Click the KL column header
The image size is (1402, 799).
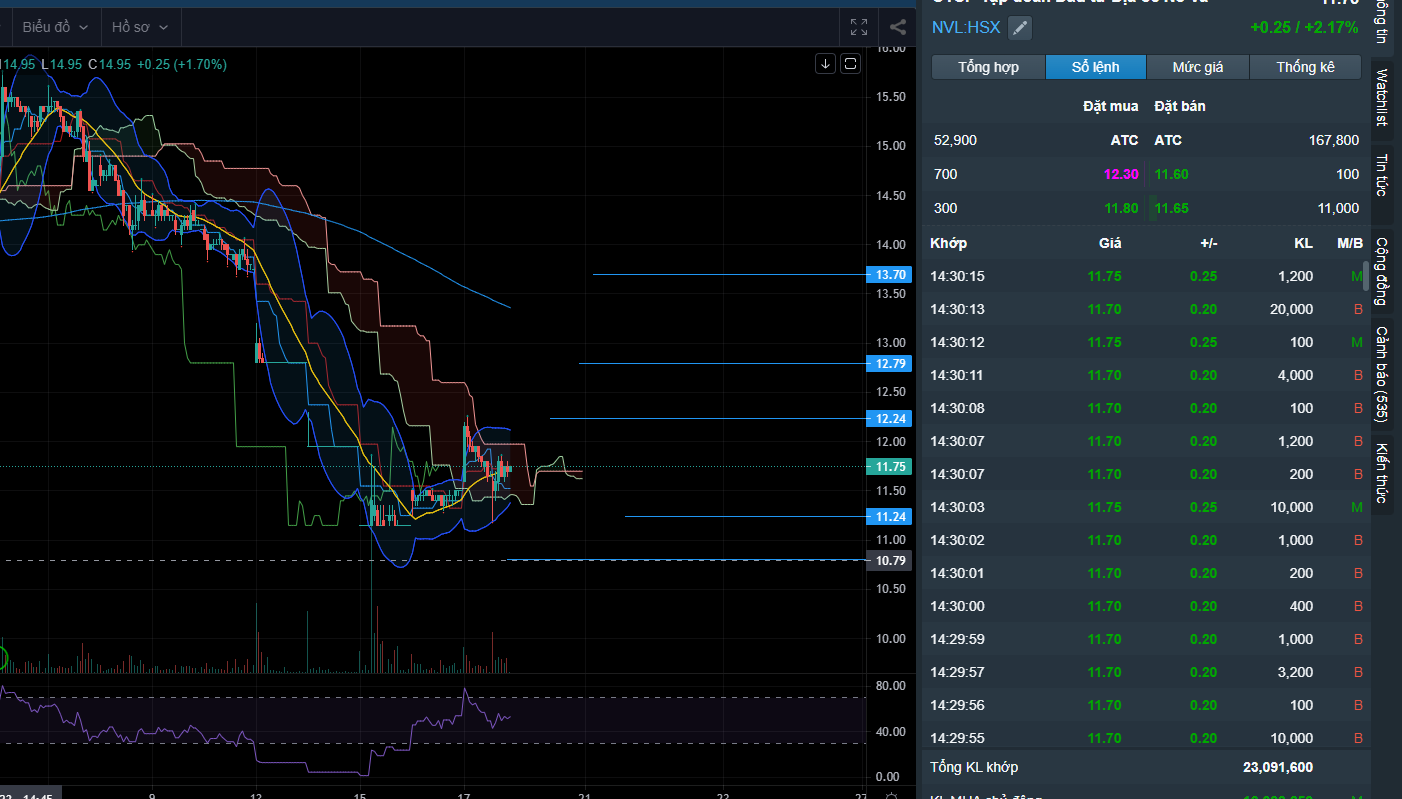pyautogui.click(x=1303, y=243)
